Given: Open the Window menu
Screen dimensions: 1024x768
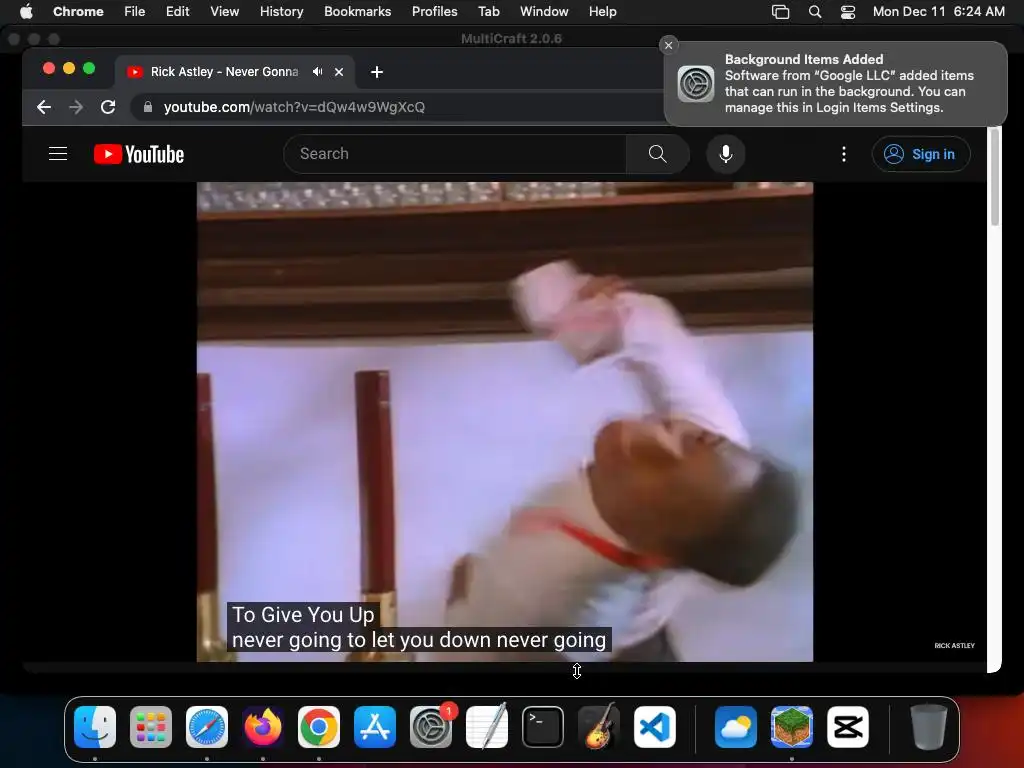Looking at the screenshot, I should pyautogui.click(x=544, y=11).
